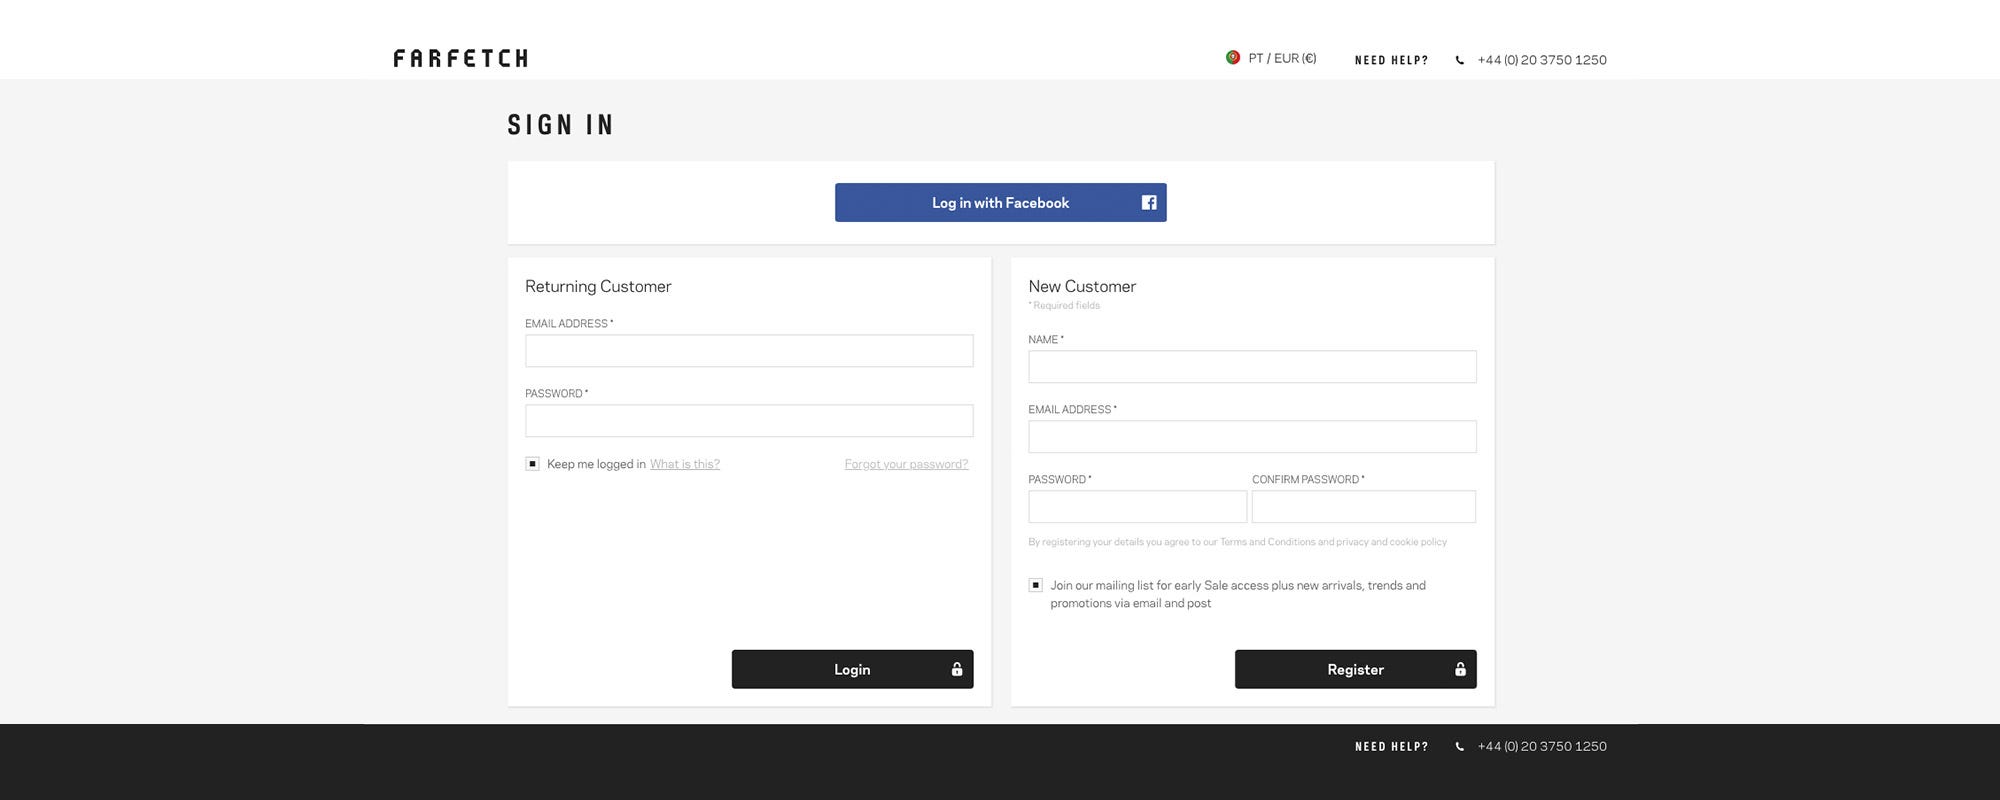Toggle the Keep me logged in checkbox
This screenshot has height=800, width=2000.
(533, 464)
